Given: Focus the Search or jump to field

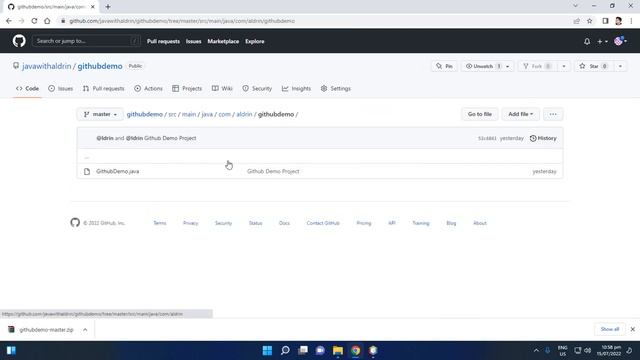Looking at the screenshot, I should tap(86, 41).
